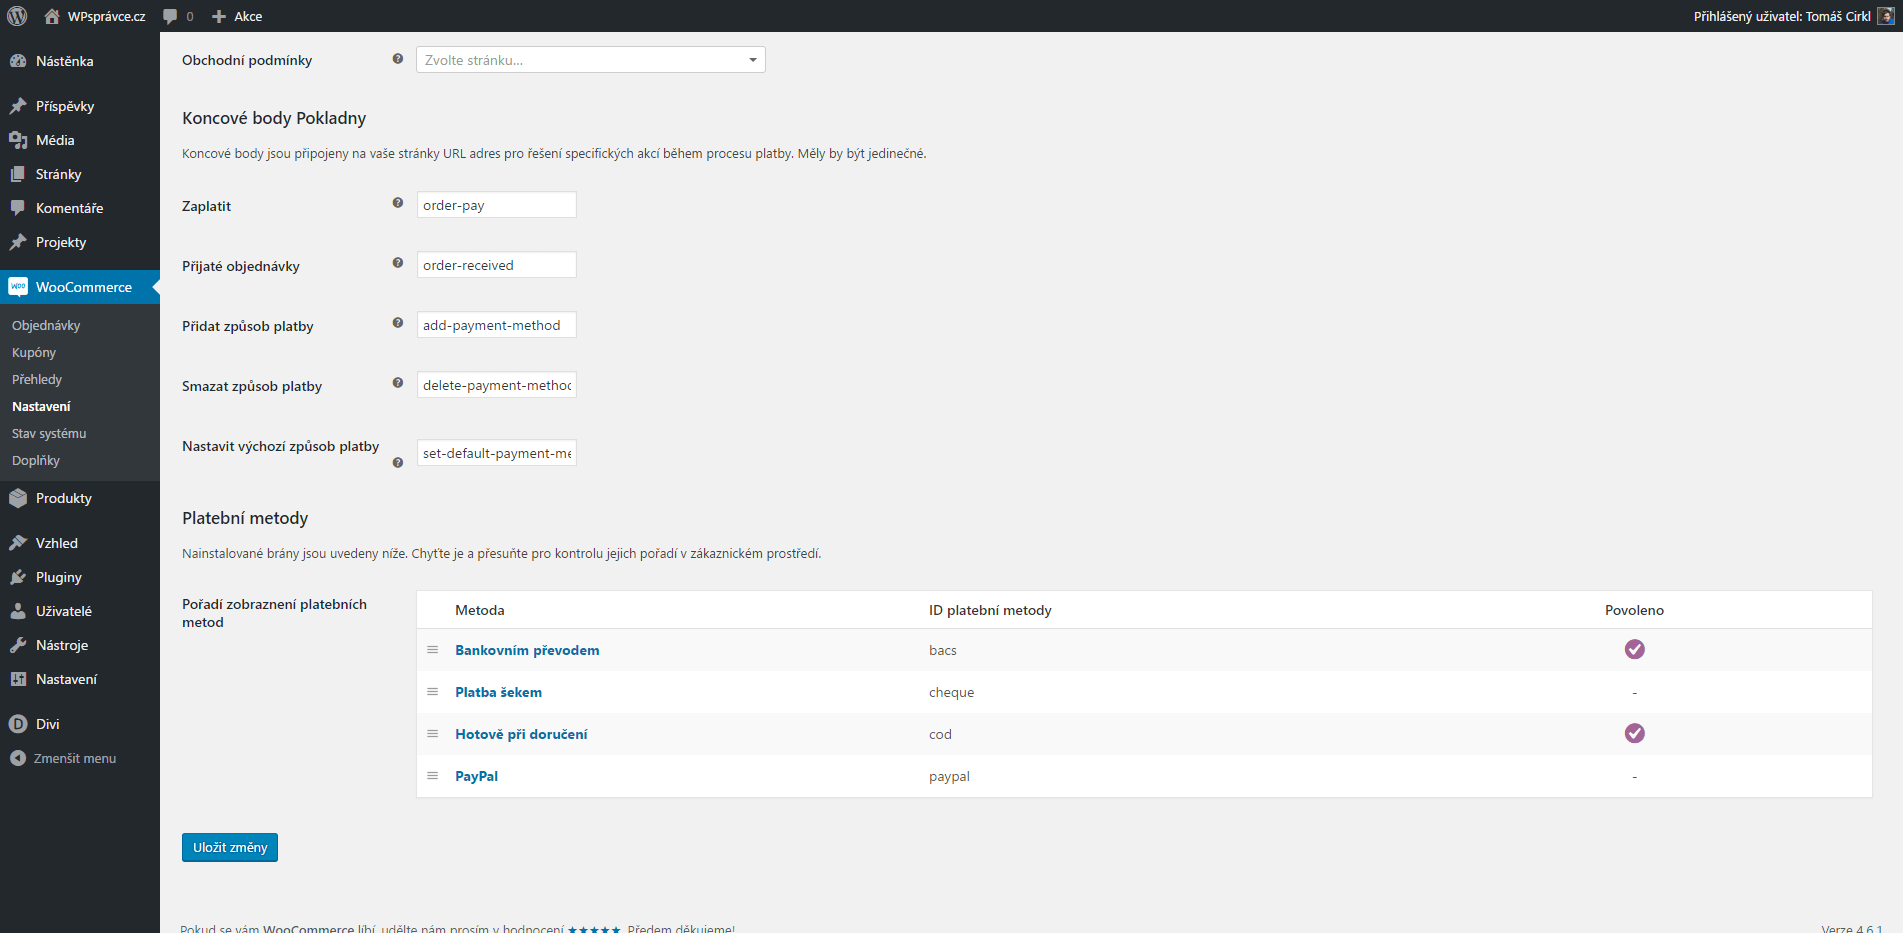Click the Nástroje wrench icon
The width and height of the screenshot is (1903, 933).
(18, 645)
